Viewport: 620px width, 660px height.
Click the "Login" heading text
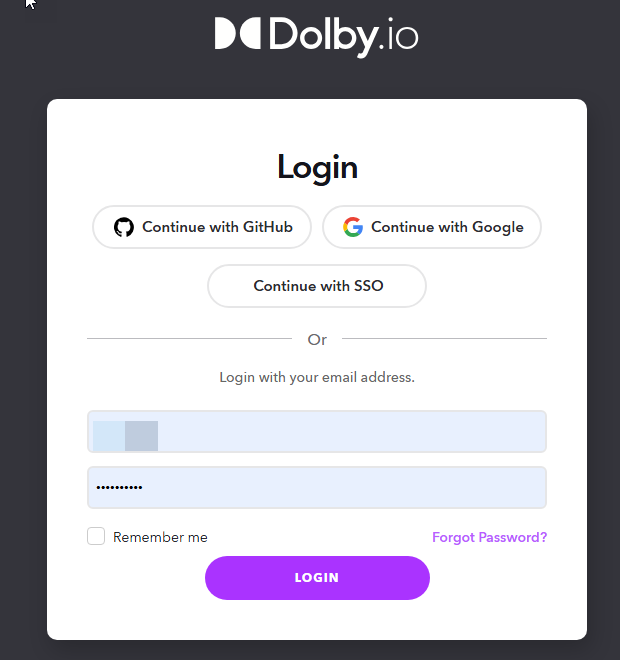pyautogui.click(x=317, y=168)
